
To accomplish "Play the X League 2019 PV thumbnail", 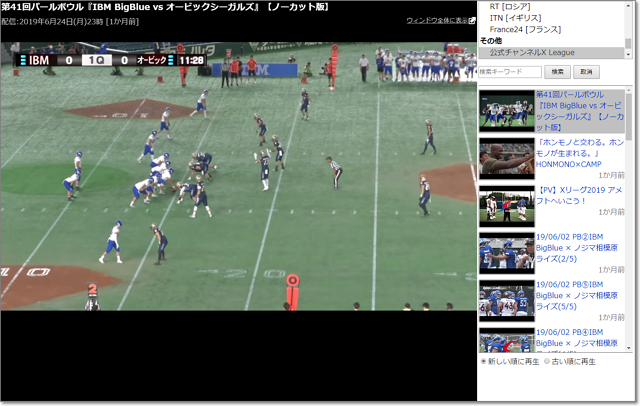I will coord(507,206).
